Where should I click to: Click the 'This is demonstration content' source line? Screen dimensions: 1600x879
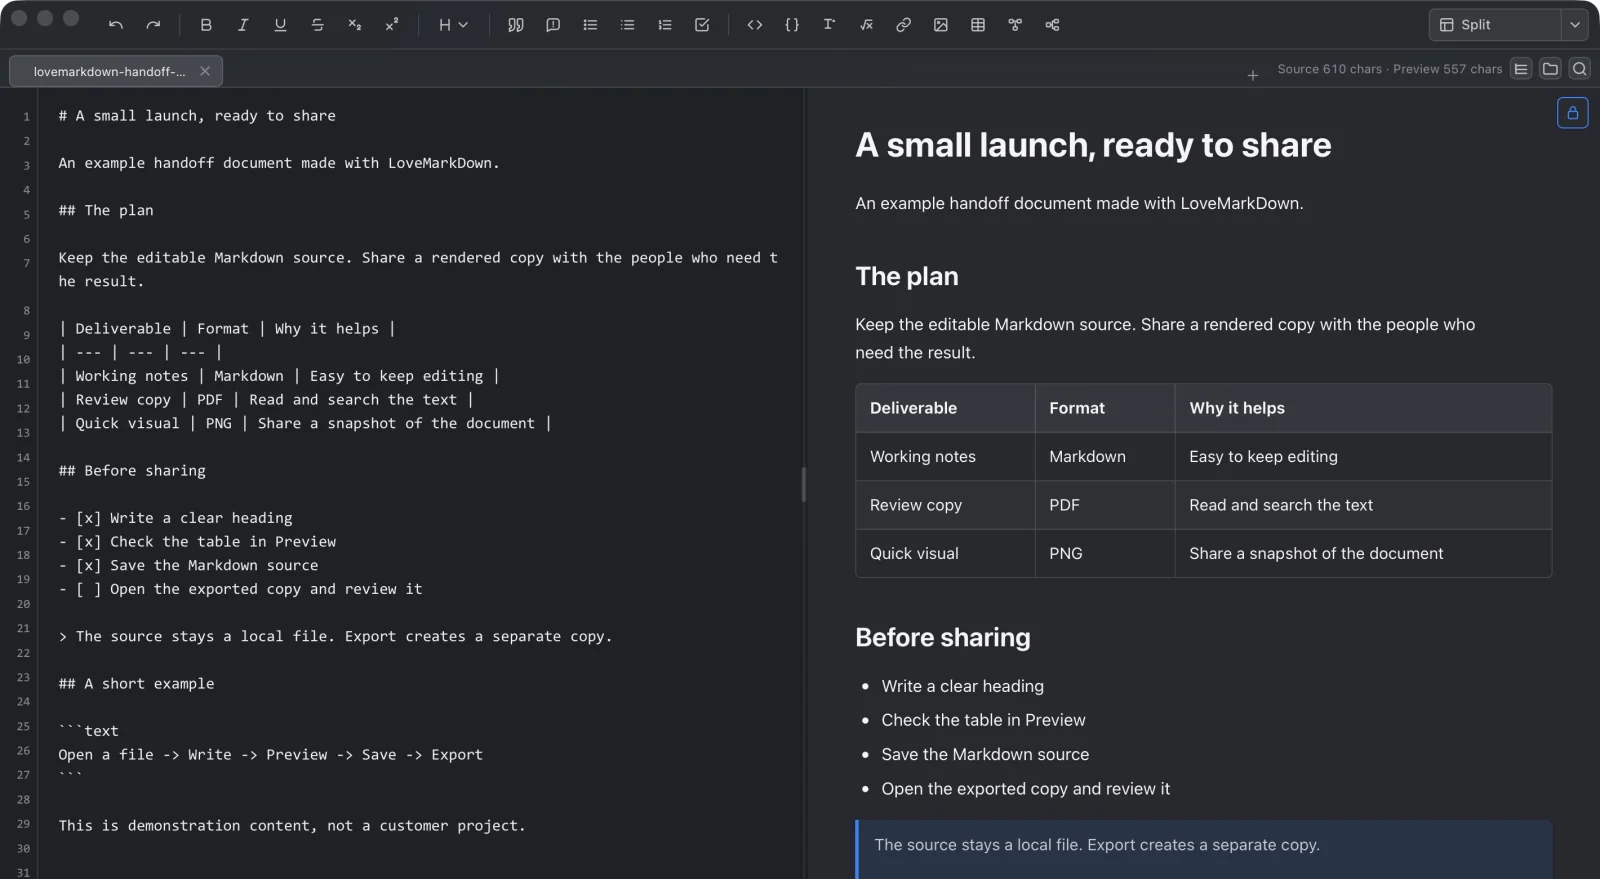pos(291,826)
